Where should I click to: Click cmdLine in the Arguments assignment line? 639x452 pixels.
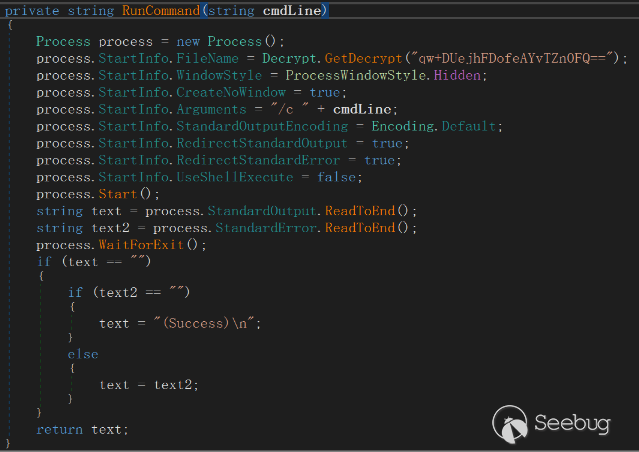click(x=362, y=109)
